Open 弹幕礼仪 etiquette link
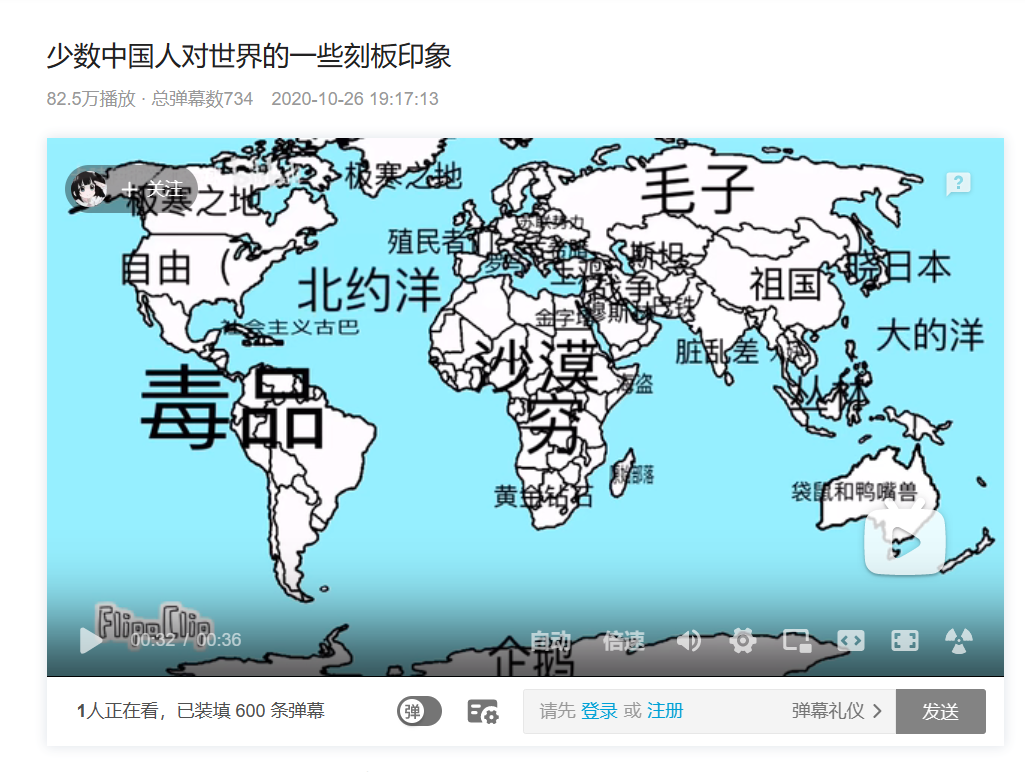 836,711
